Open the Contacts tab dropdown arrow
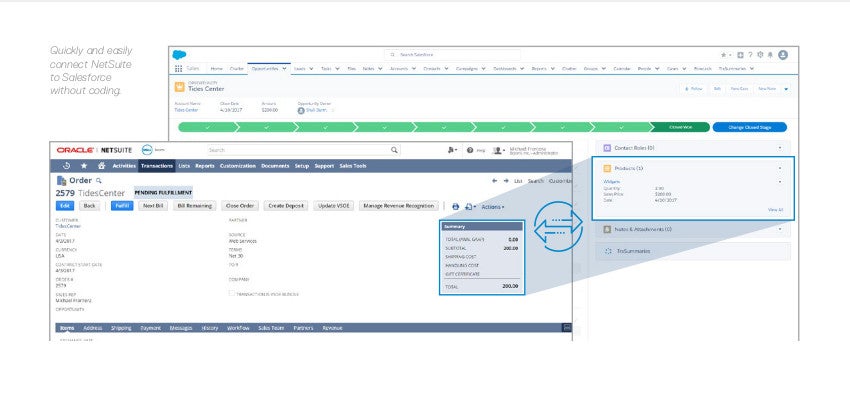This screenshot has width=850, height=400. click(x=446, y=69)
